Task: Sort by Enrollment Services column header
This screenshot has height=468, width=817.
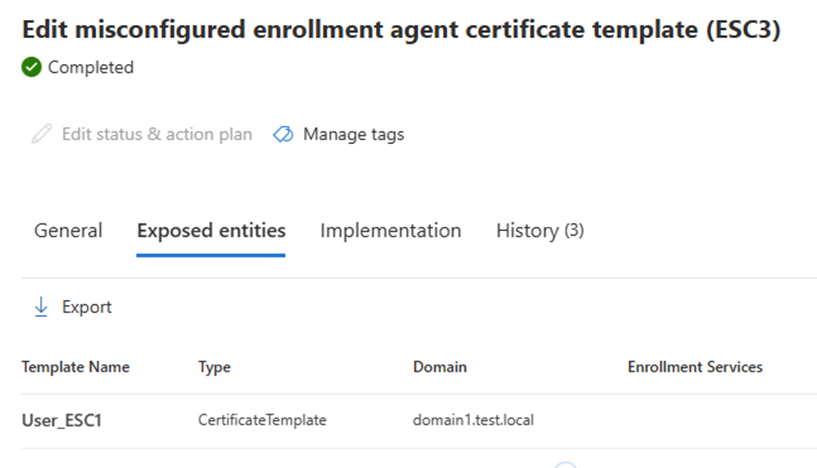Action: click(x=695, y=367)
